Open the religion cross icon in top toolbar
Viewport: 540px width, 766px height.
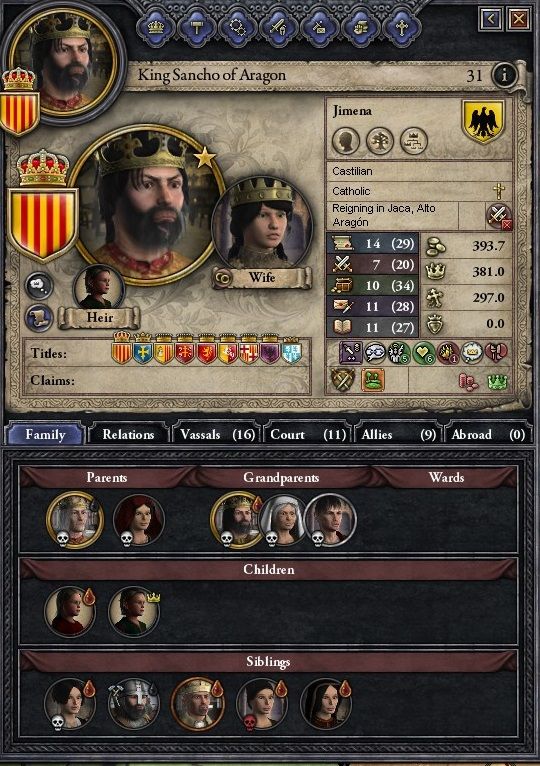point(402,27)
